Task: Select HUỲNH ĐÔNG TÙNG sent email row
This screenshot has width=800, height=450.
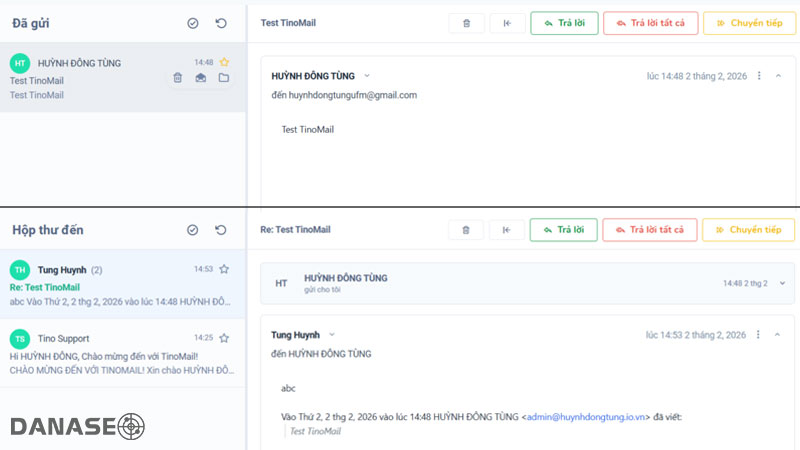Action: pos(123,78)
